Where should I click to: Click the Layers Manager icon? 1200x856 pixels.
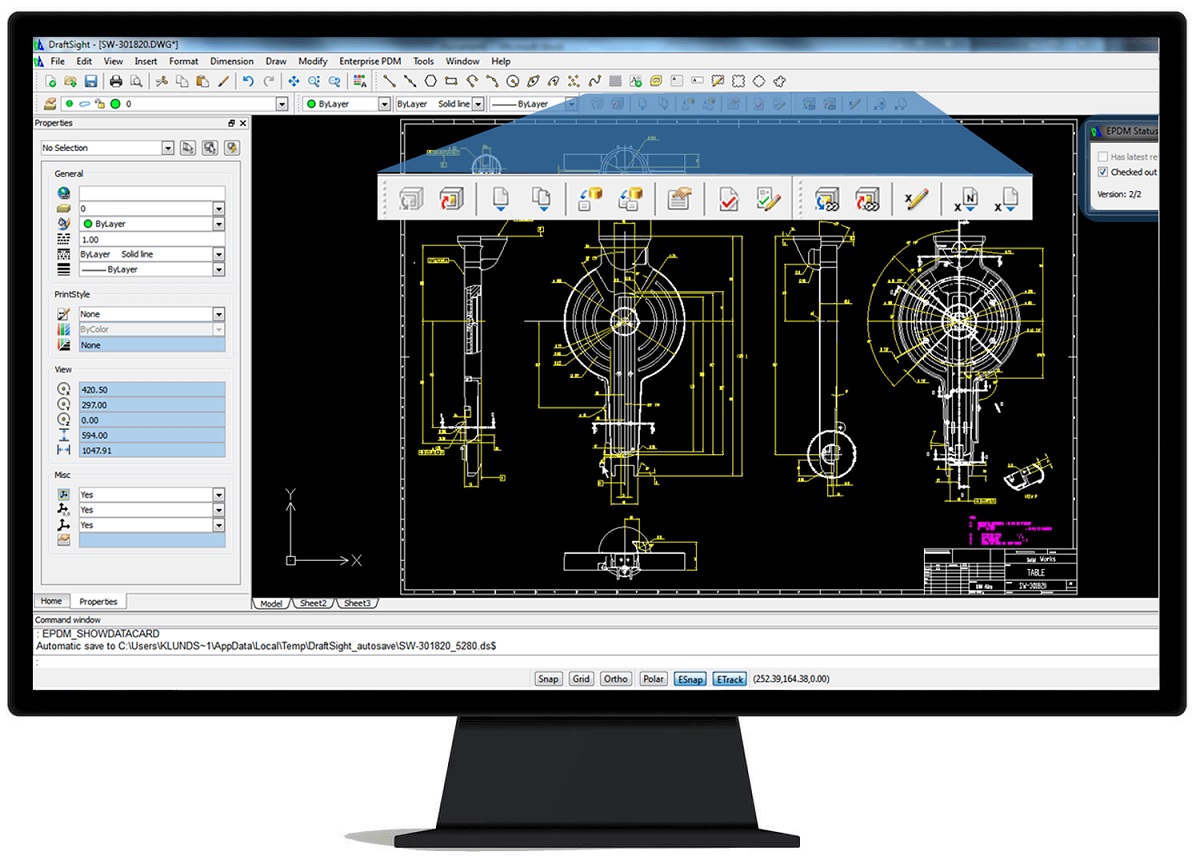coord(50,104)
